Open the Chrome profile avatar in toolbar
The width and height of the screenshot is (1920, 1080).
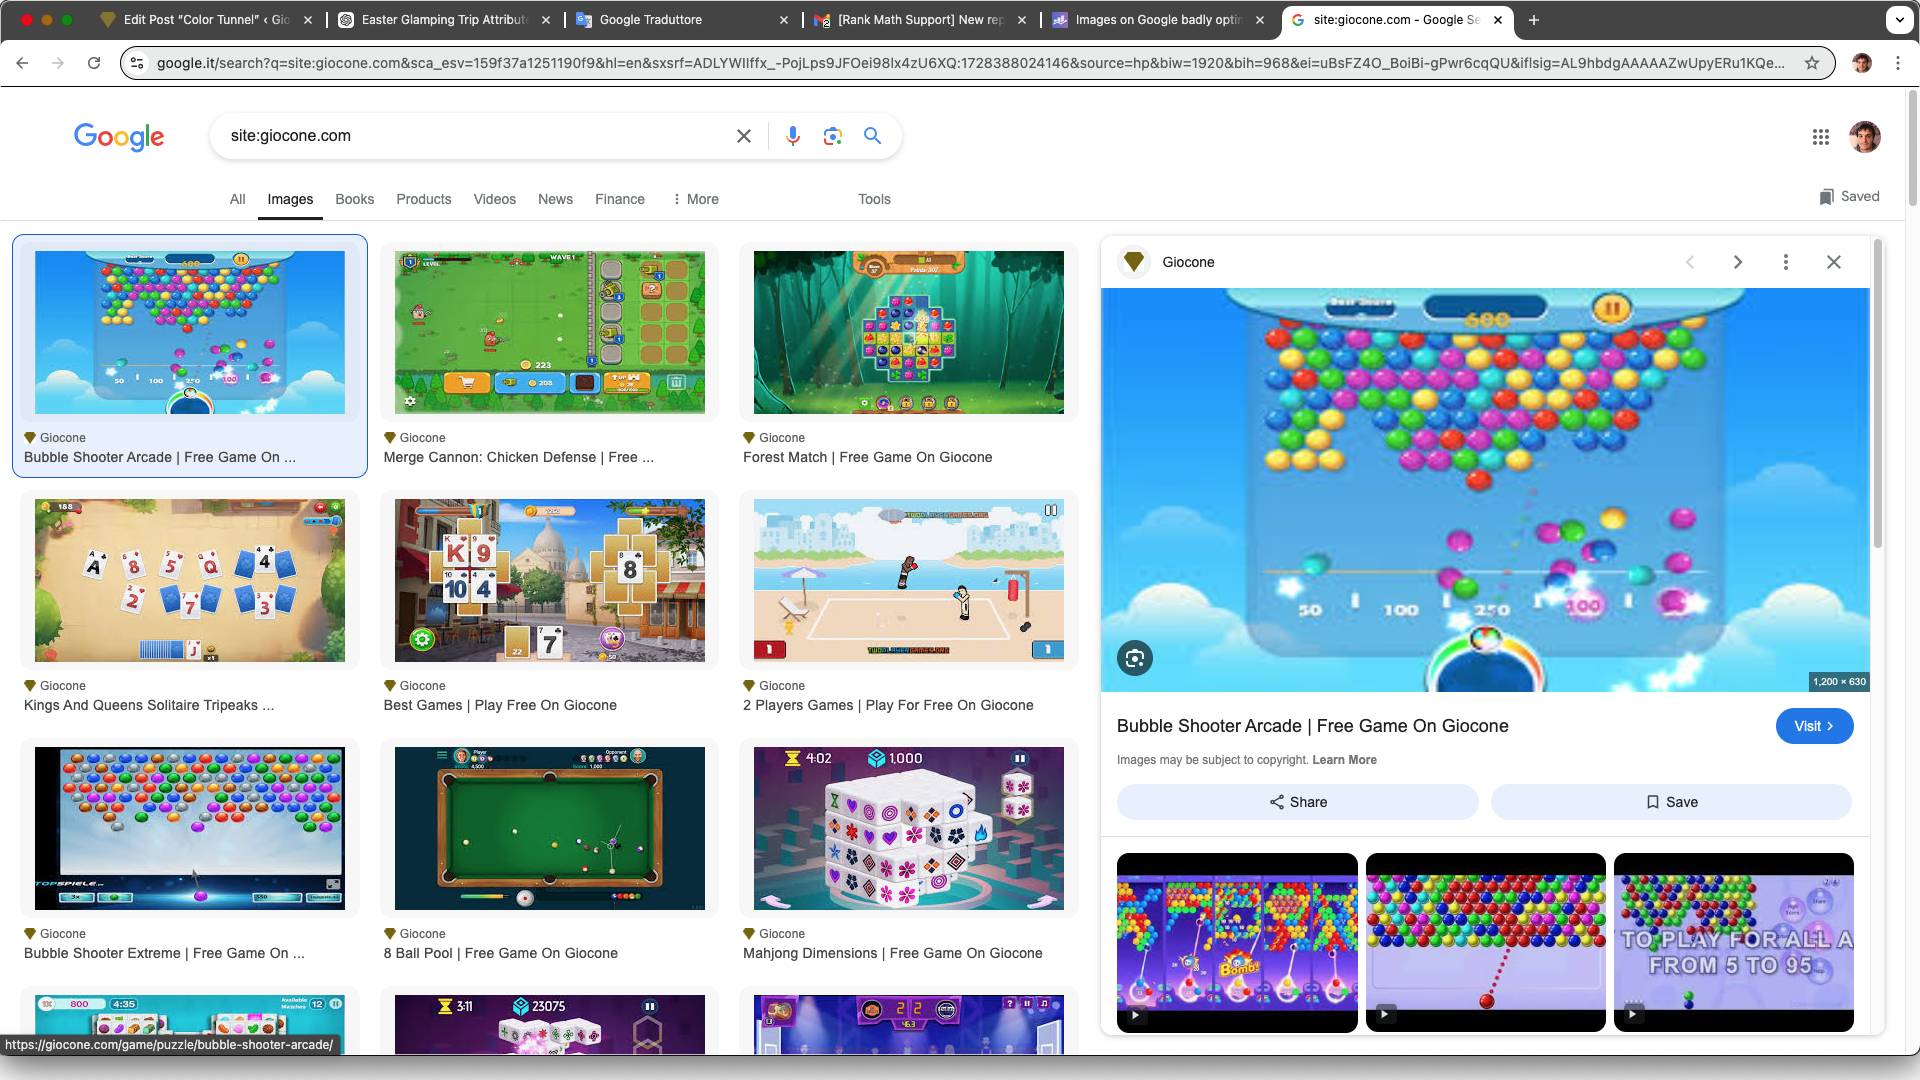(1861, 63)
